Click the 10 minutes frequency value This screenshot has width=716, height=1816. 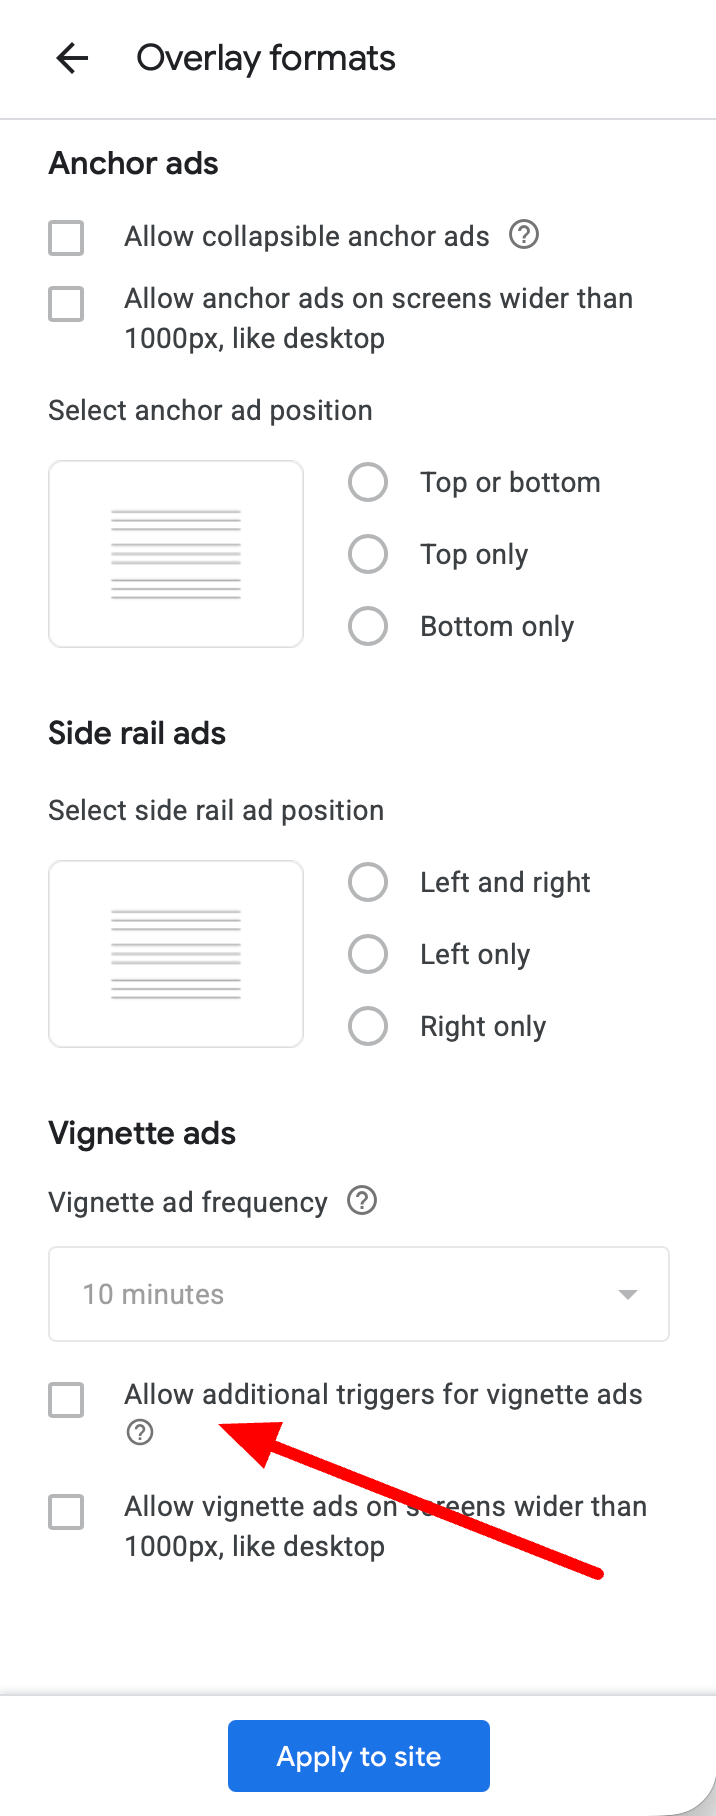tap(153, 1293)
